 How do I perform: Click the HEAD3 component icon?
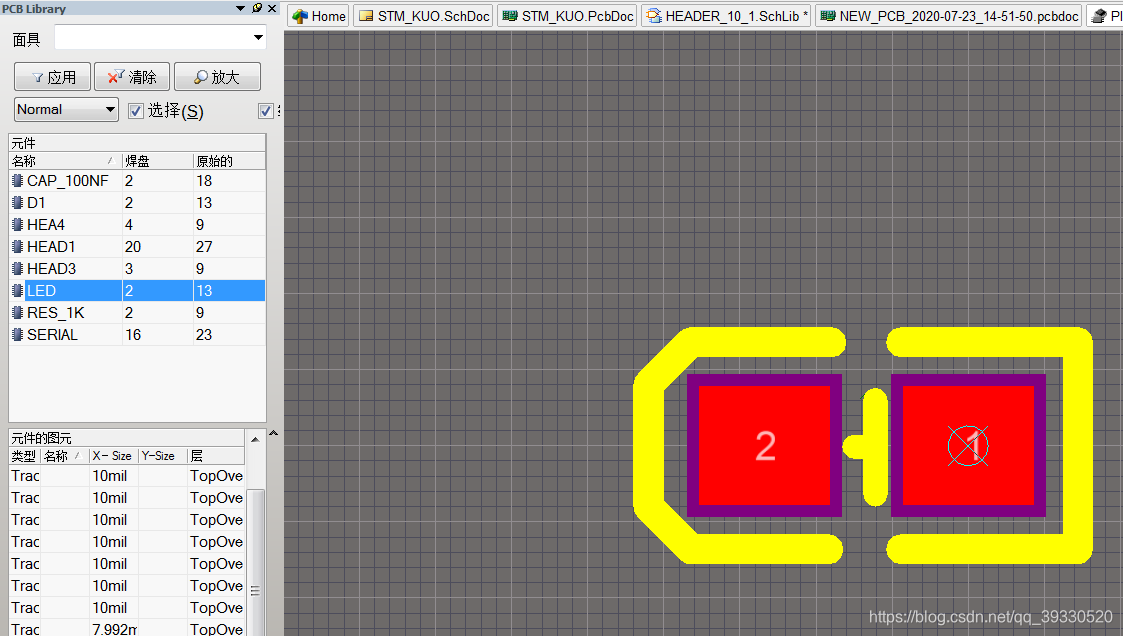18,269
